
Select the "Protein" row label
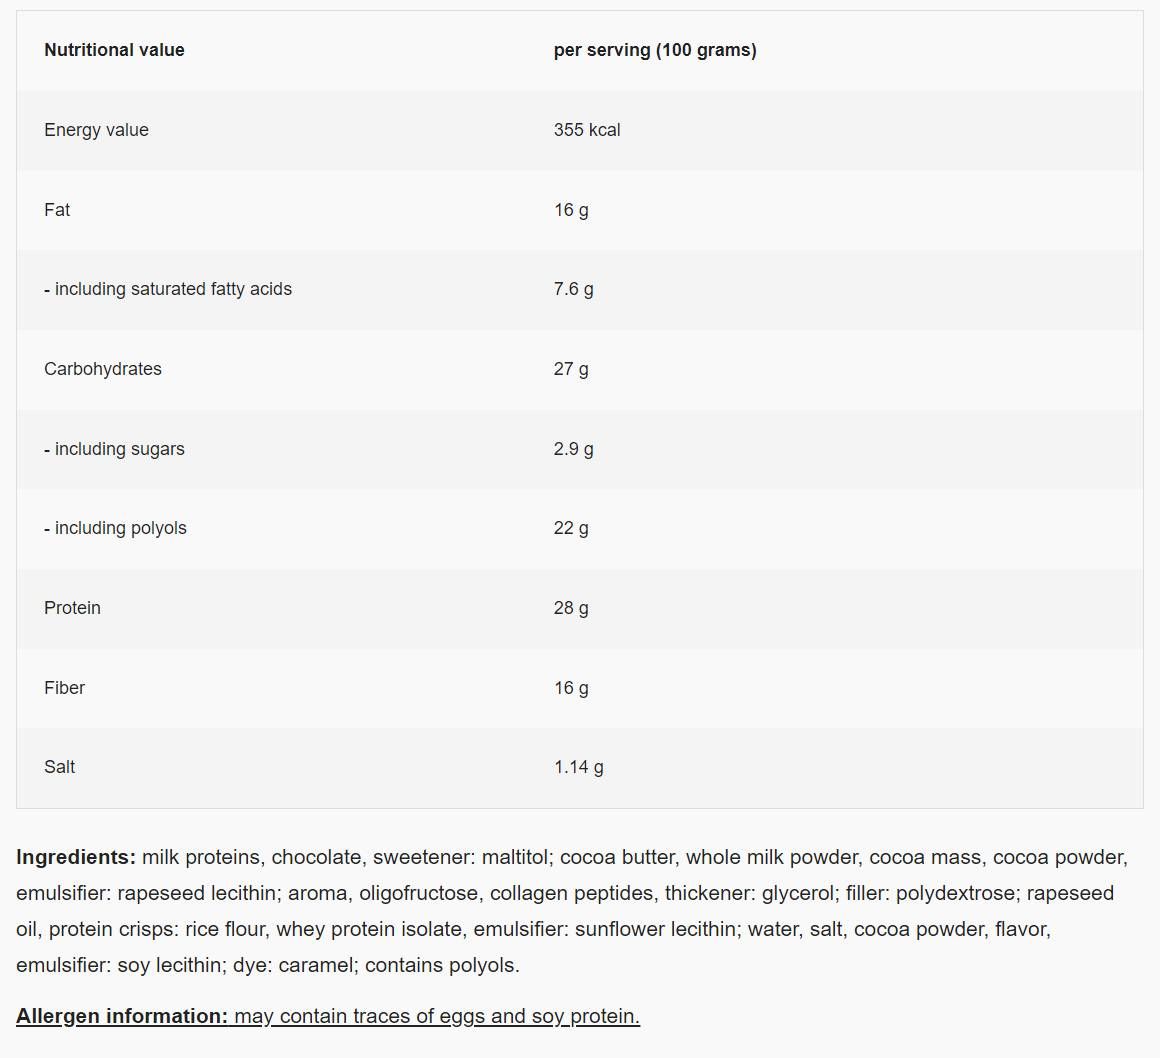coord(72,608)
